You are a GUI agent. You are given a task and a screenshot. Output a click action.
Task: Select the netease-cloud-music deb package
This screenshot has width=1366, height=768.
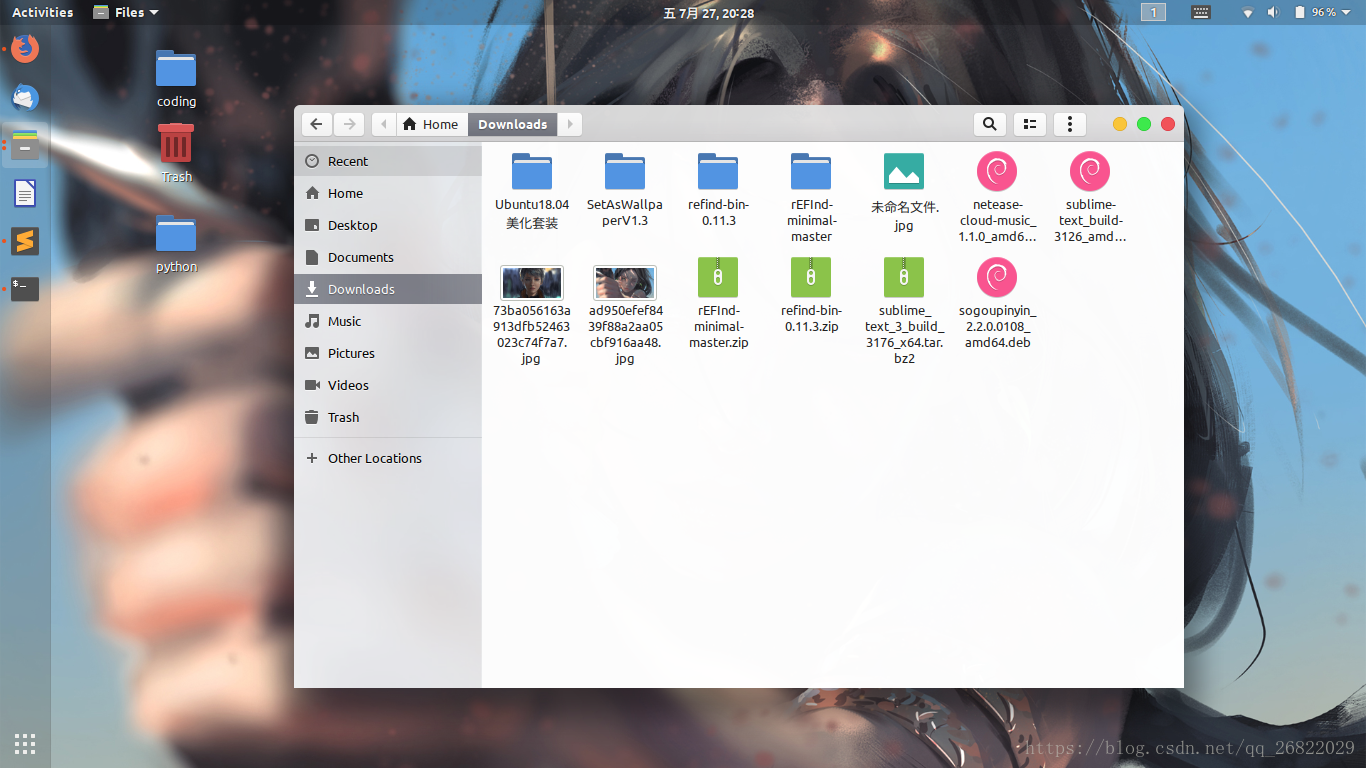997,198
